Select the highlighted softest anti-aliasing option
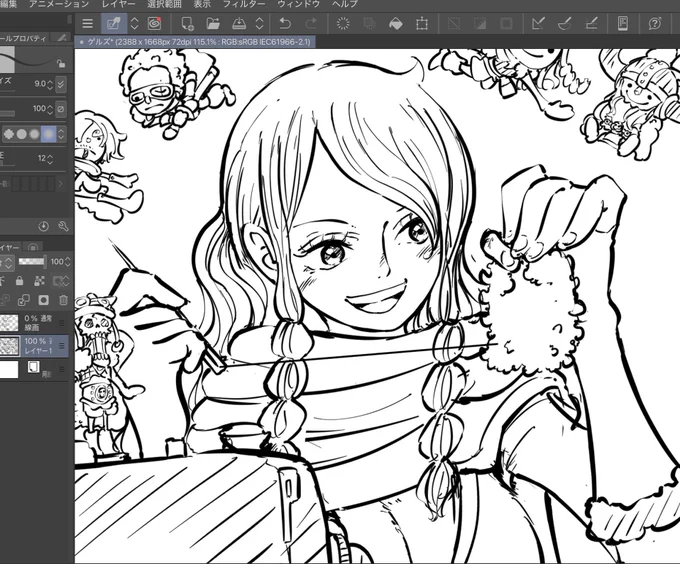Viewport: 680px width, 564px height. (x=49, y=134)
